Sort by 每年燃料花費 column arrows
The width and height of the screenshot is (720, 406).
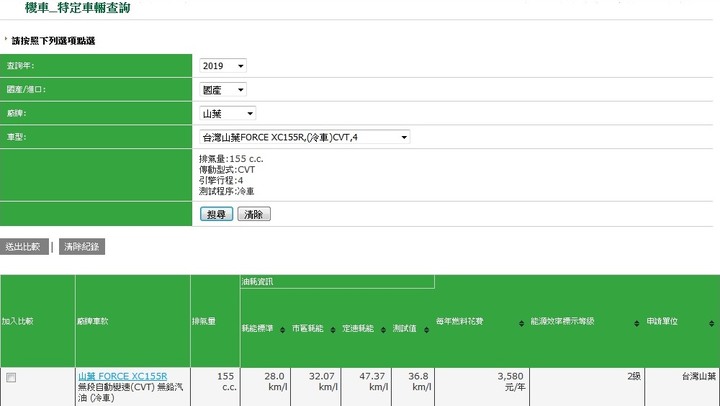coord(522,323)
